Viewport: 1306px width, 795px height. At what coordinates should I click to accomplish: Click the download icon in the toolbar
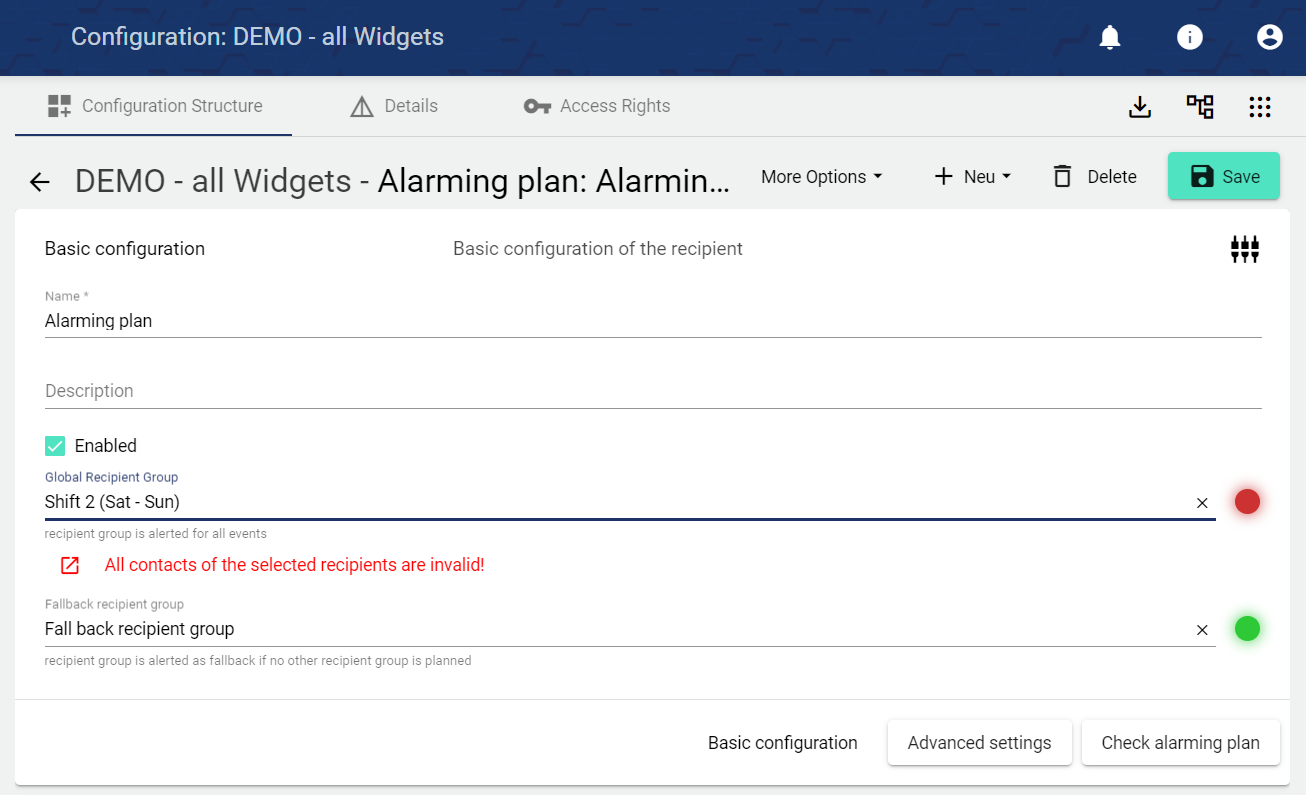(x=1140, y=107)
